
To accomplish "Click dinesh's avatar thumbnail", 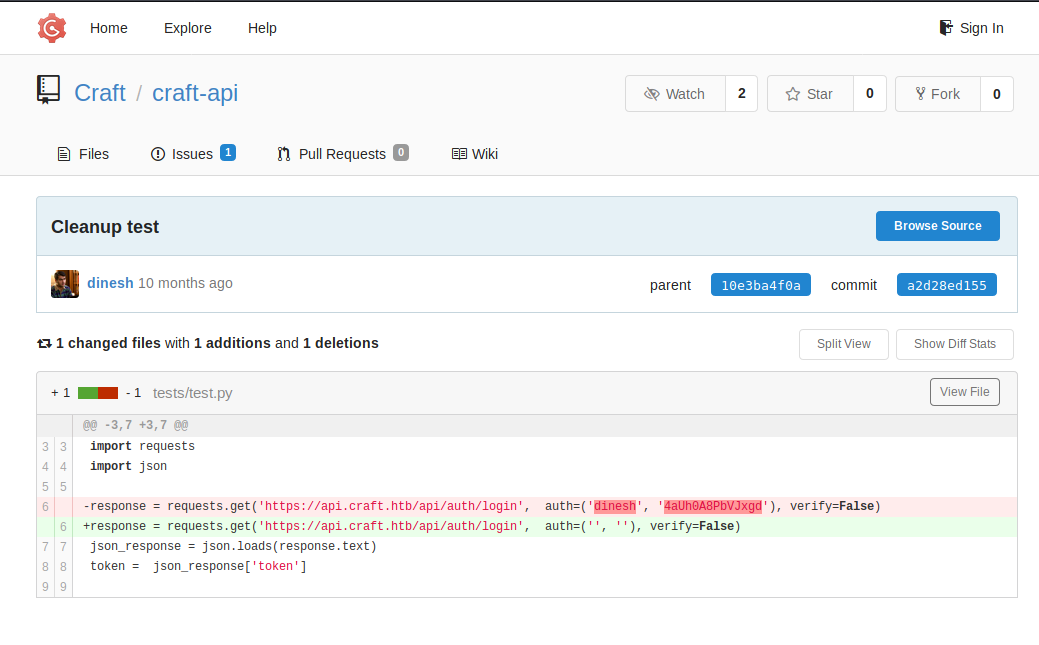I will 65,284.
